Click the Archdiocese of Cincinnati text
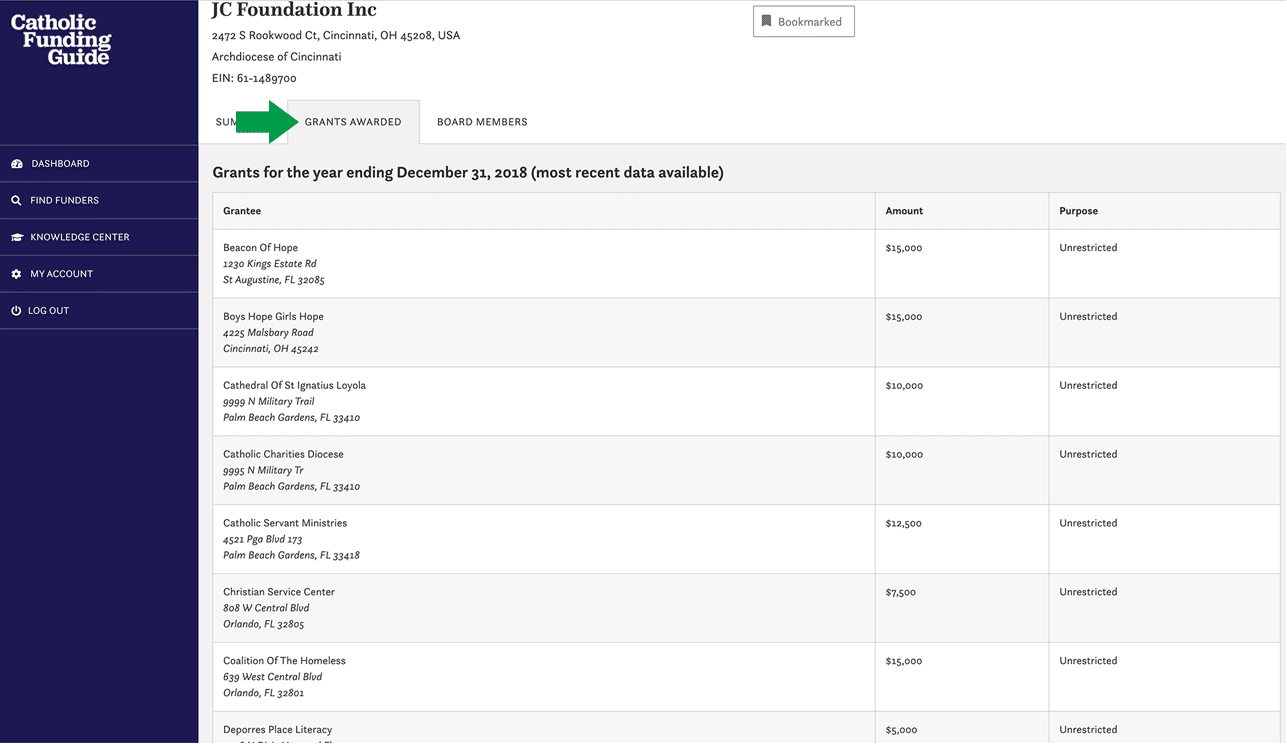Screen dimensions: 1287x744 (276, 57)
